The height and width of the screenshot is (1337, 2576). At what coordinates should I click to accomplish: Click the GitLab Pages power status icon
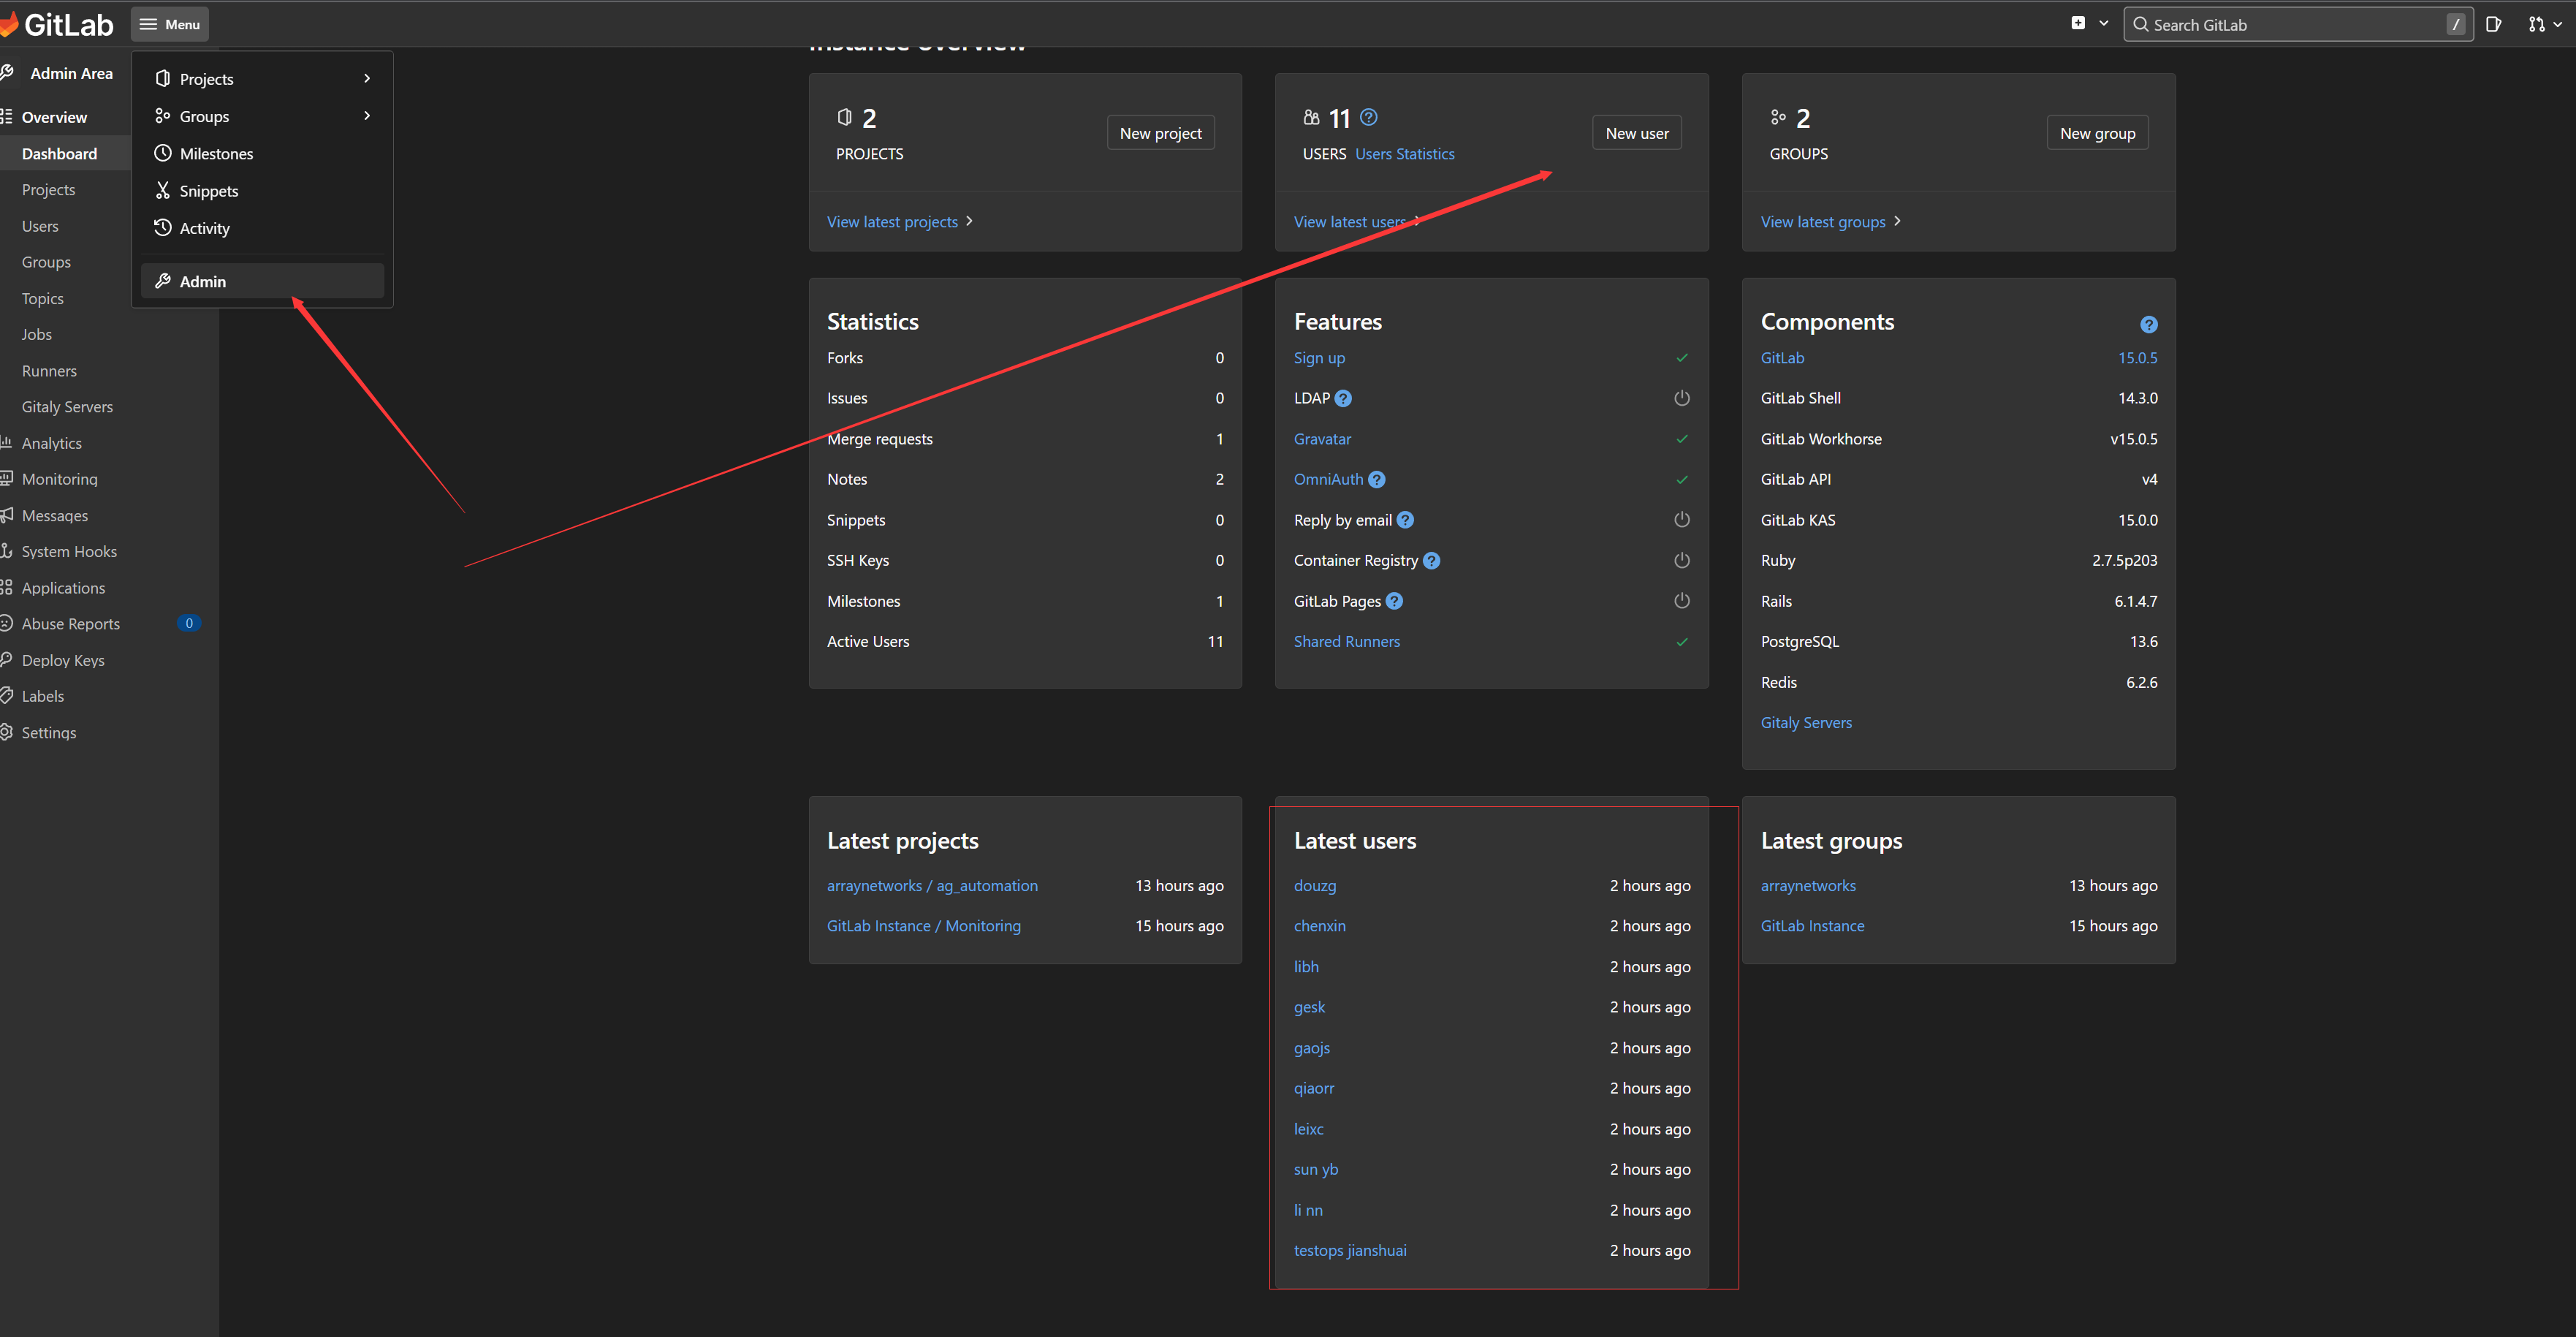[1681, 601]
